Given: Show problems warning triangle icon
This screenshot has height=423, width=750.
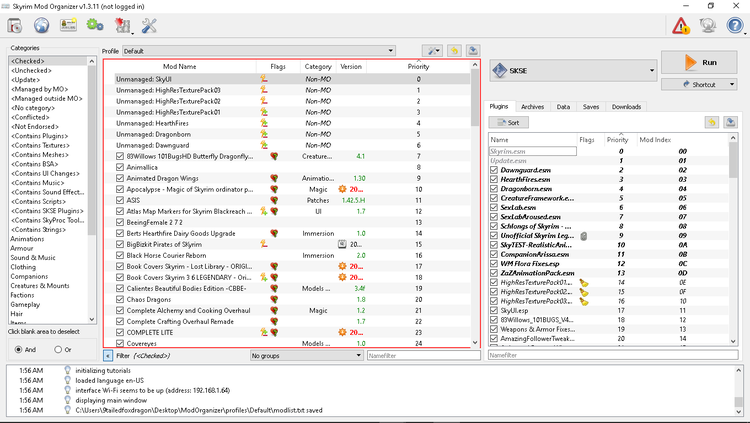Looking at the screenshot, I should point(681,25).
